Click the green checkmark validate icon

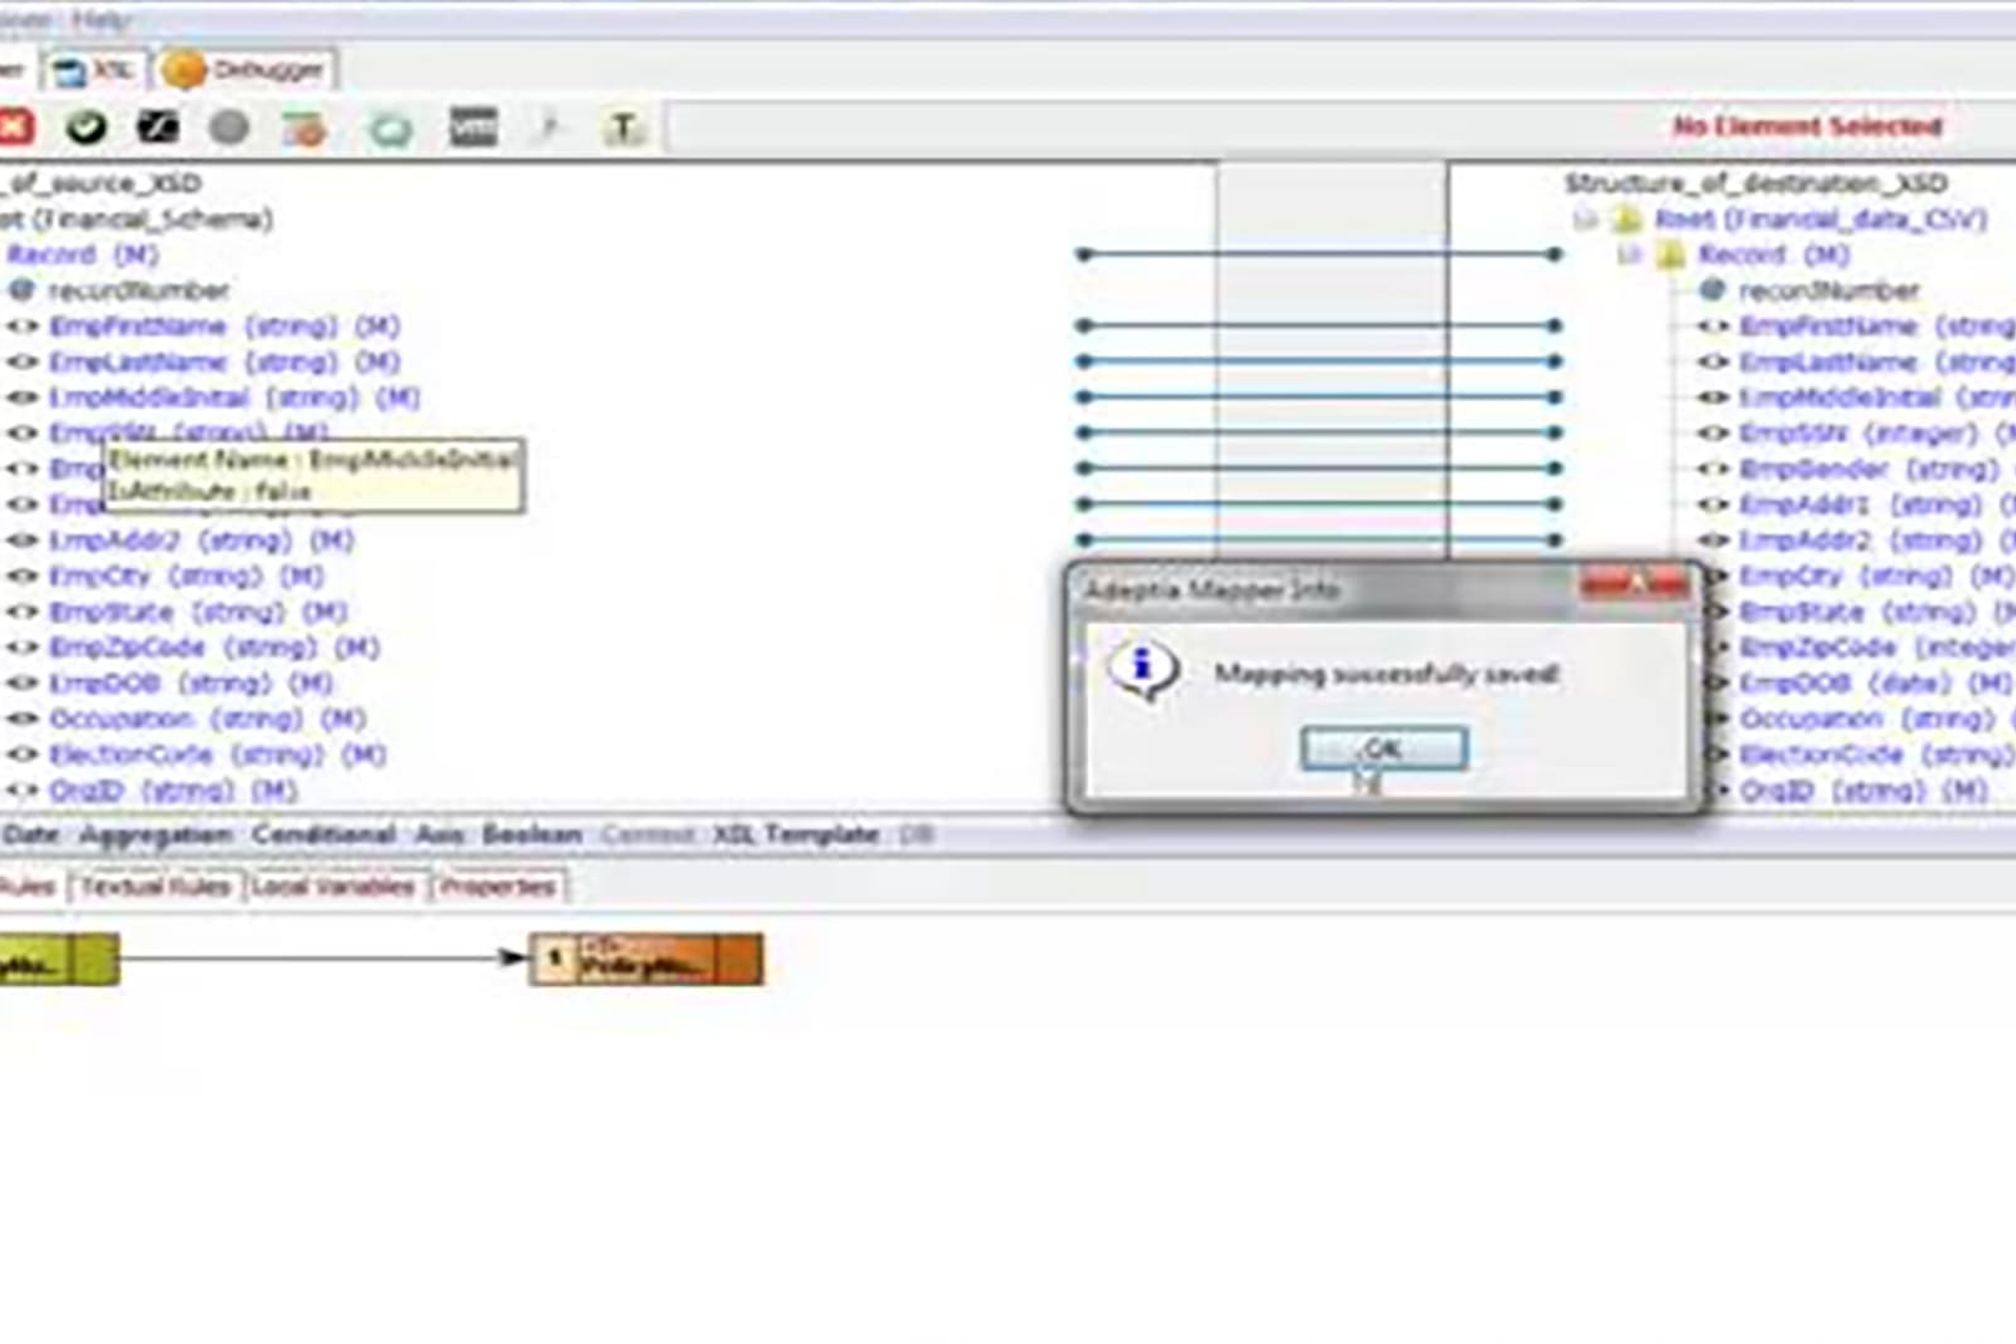point(87,127)
